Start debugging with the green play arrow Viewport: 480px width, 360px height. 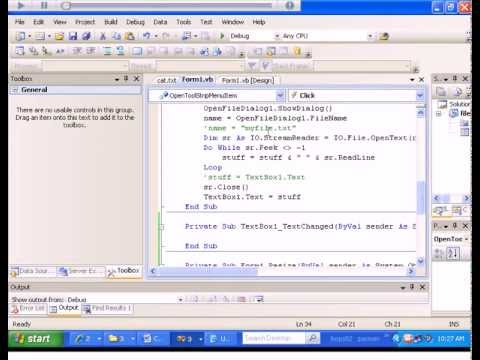click(x=222, y=36)
